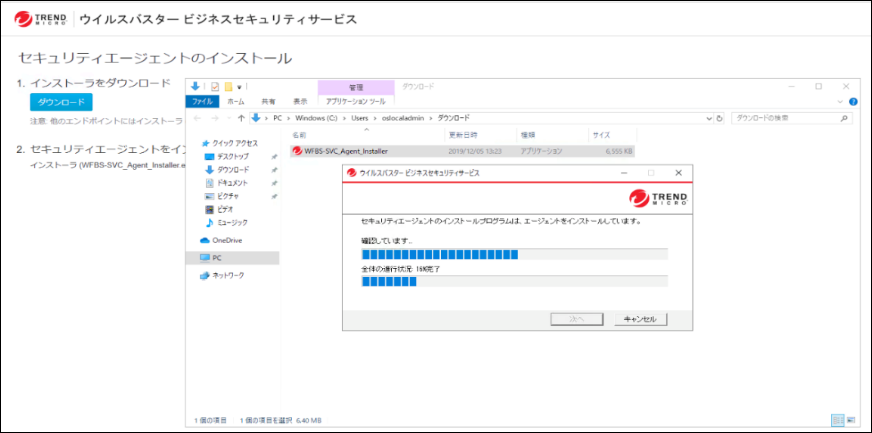
Task: Open OneDrive in the navigation pane
Action: (x=226, y=240)
